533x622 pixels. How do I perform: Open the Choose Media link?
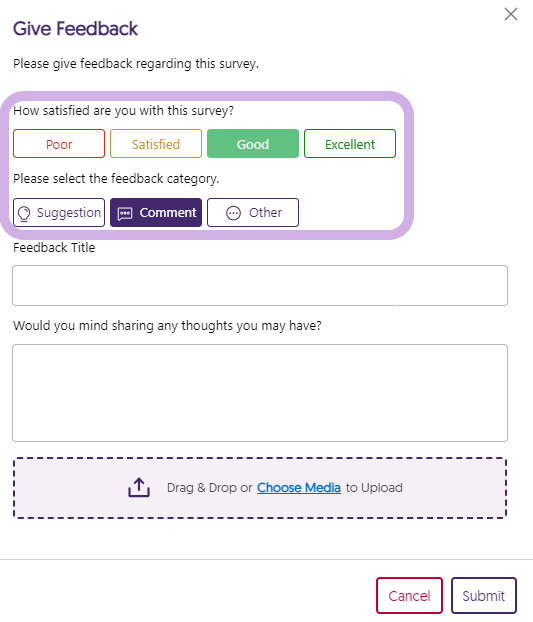(x=299, y=488)
